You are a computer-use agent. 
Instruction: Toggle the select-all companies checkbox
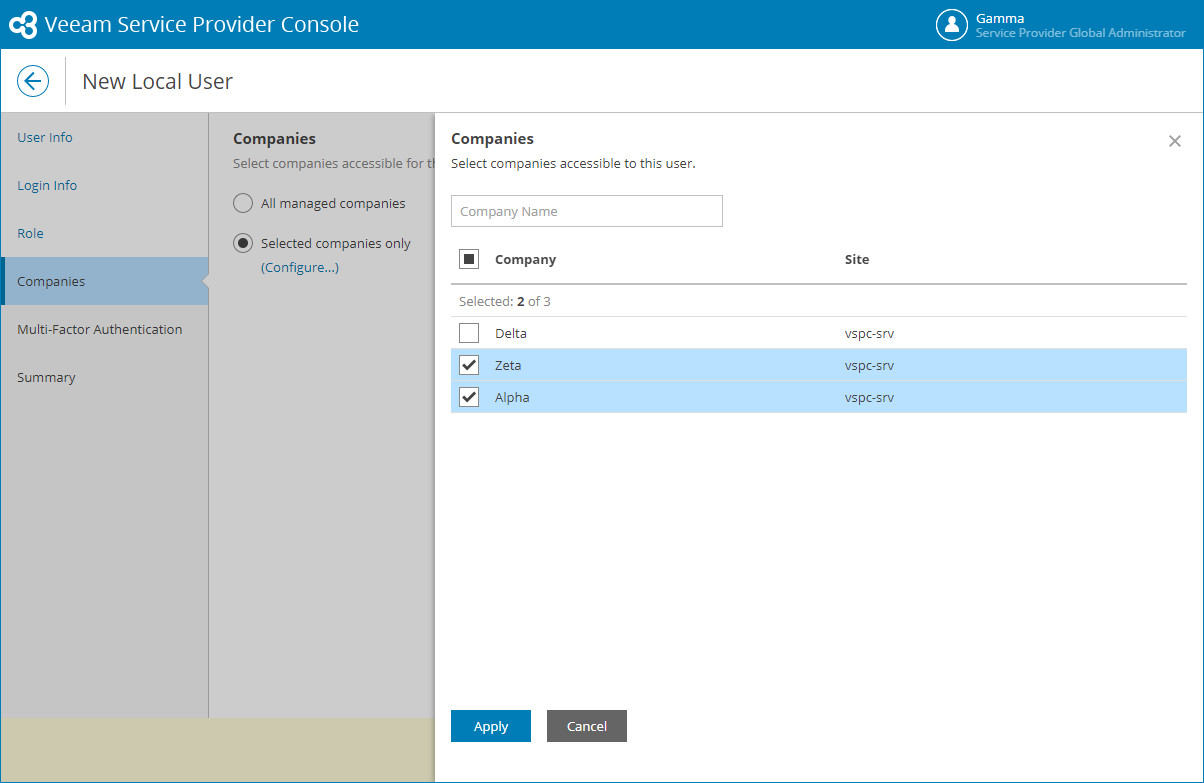(x=469, y=259)
